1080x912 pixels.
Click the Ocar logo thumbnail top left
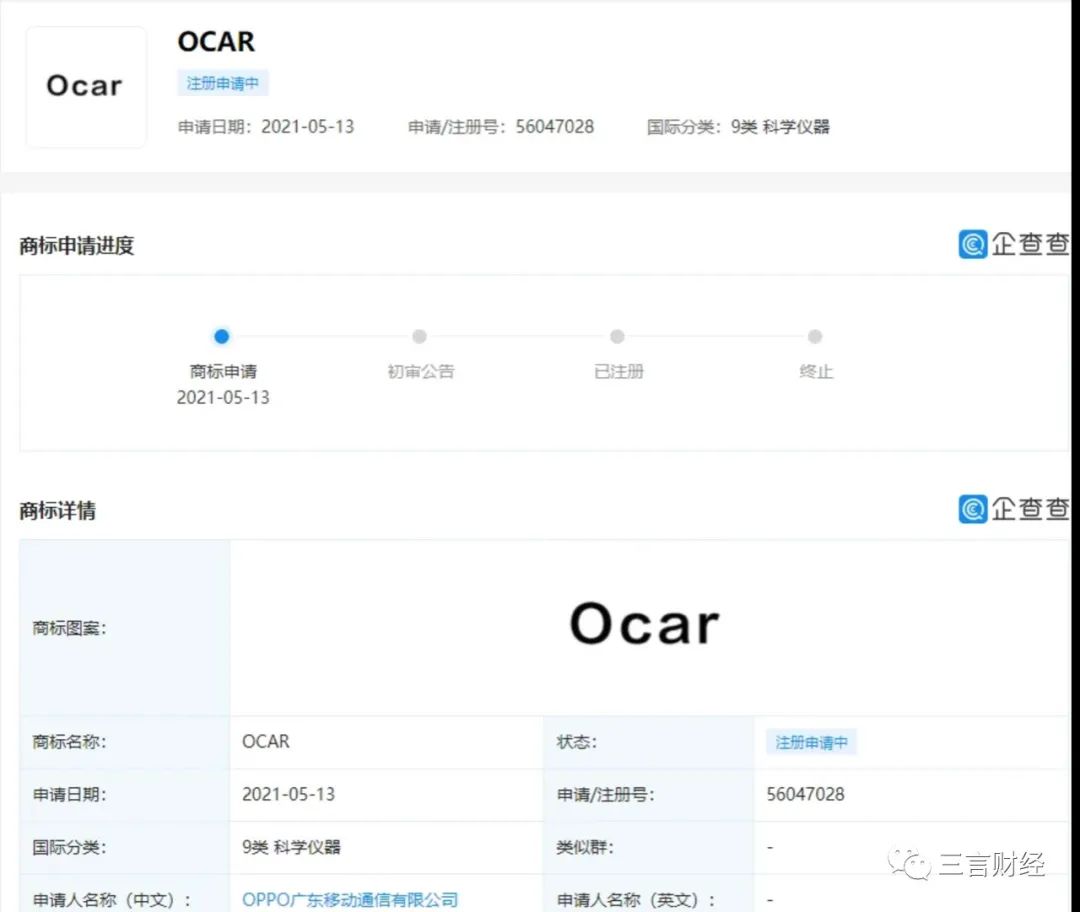click(x=85, y=86)
